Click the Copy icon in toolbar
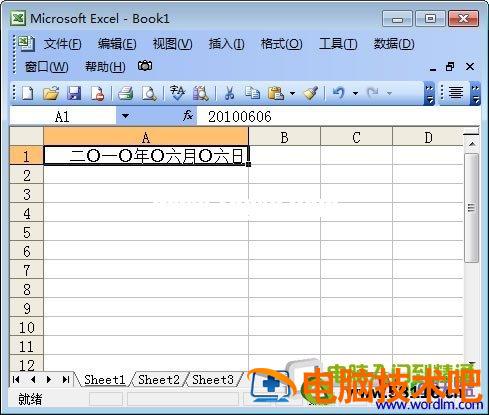Image resolution: width=489 pixels, height=415 pixels. coord(252,93)
